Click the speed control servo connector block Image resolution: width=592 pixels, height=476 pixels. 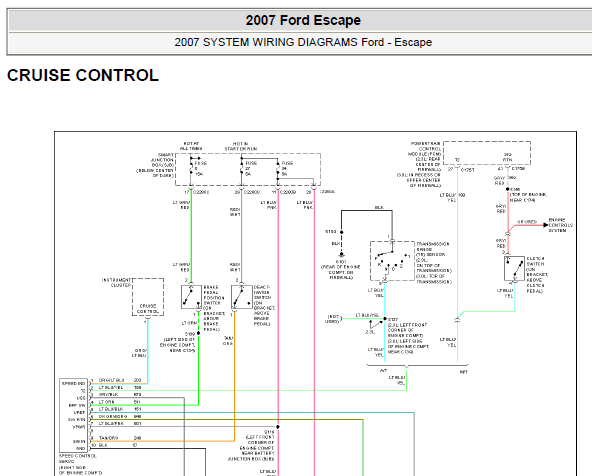point(74,416)
